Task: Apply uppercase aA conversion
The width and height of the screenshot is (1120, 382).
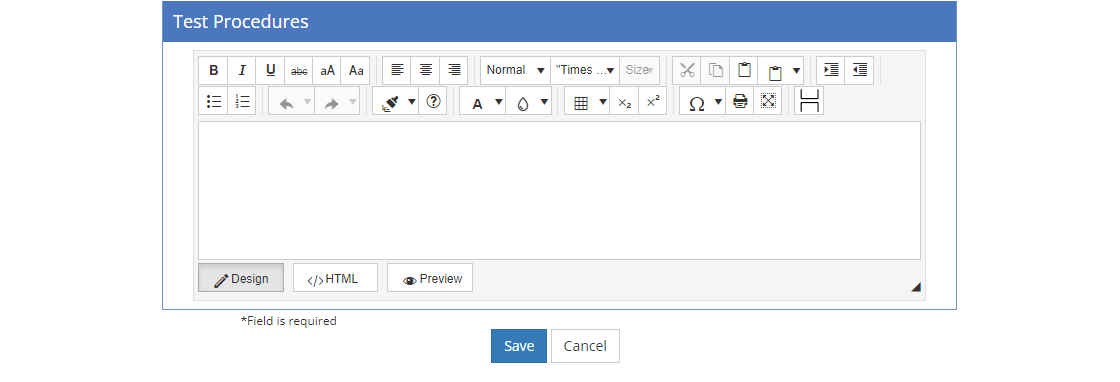Action: coord(327,71)
